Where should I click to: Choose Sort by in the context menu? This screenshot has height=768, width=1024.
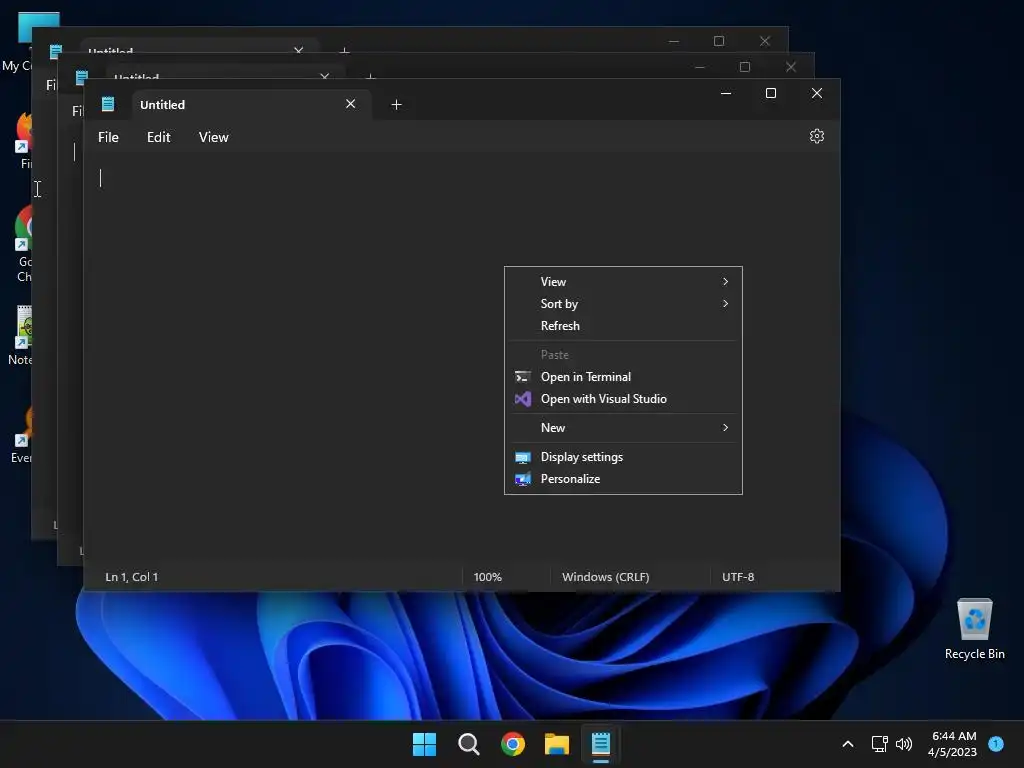pos(623,304)
